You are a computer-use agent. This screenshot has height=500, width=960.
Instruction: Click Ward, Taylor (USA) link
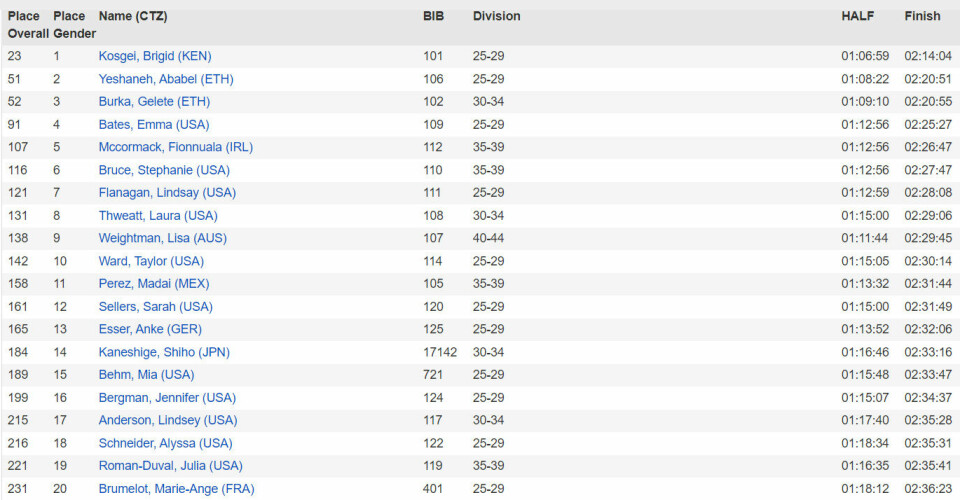point(151,261)
